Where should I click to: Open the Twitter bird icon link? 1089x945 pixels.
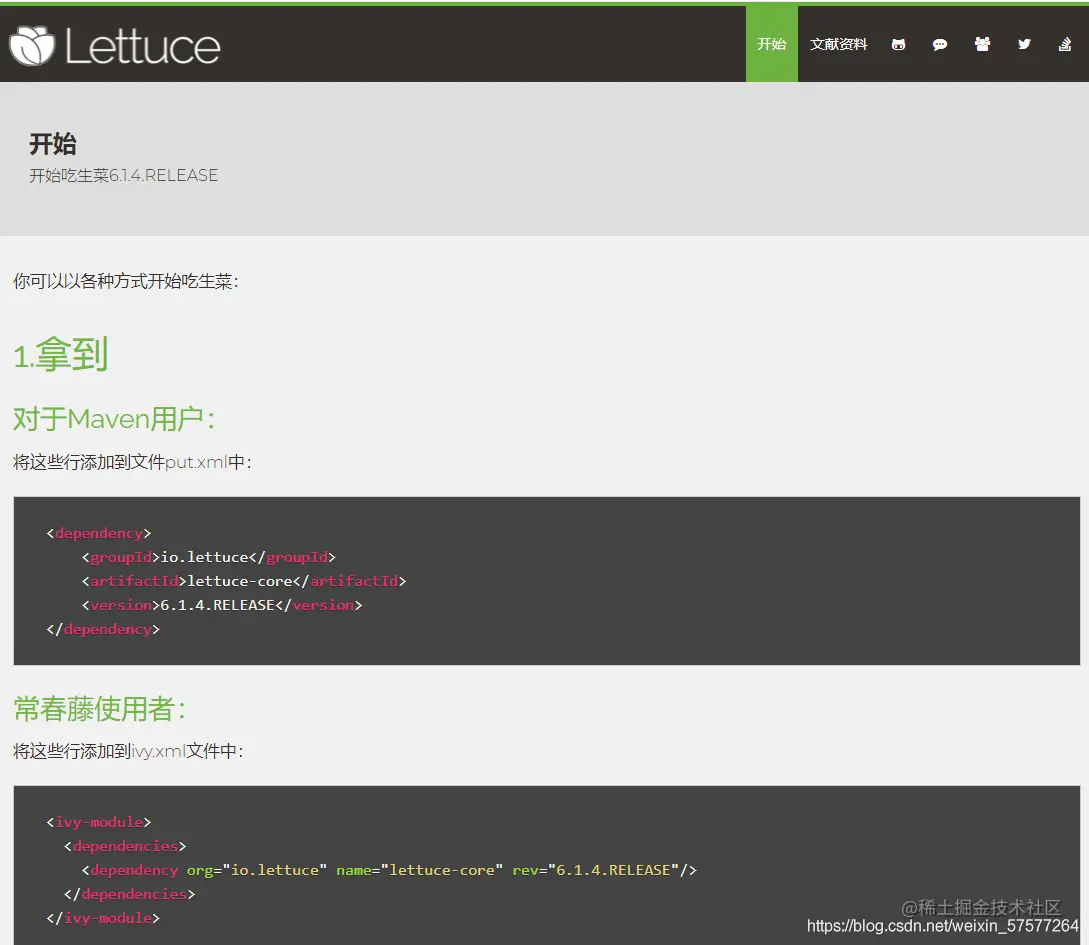click(1024, 44)
